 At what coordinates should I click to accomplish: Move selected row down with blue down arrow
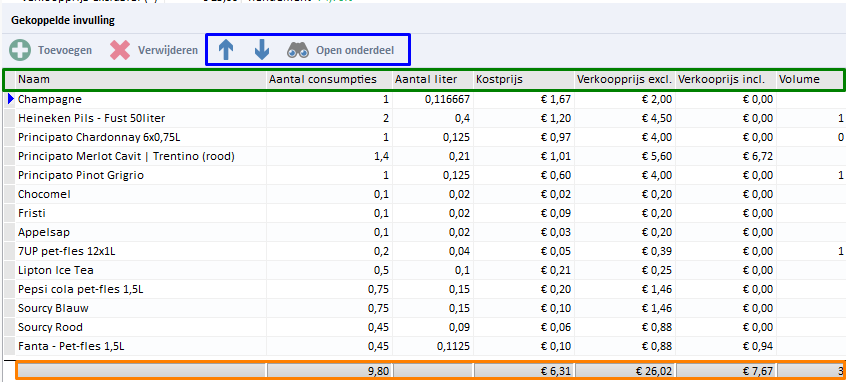click(x=262, y=50)
